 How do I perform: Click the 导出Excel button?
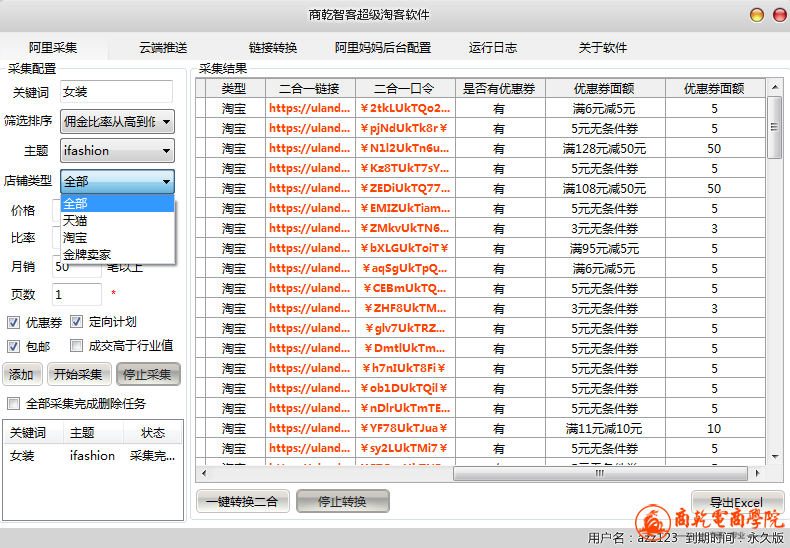click(x=737, y=502)
